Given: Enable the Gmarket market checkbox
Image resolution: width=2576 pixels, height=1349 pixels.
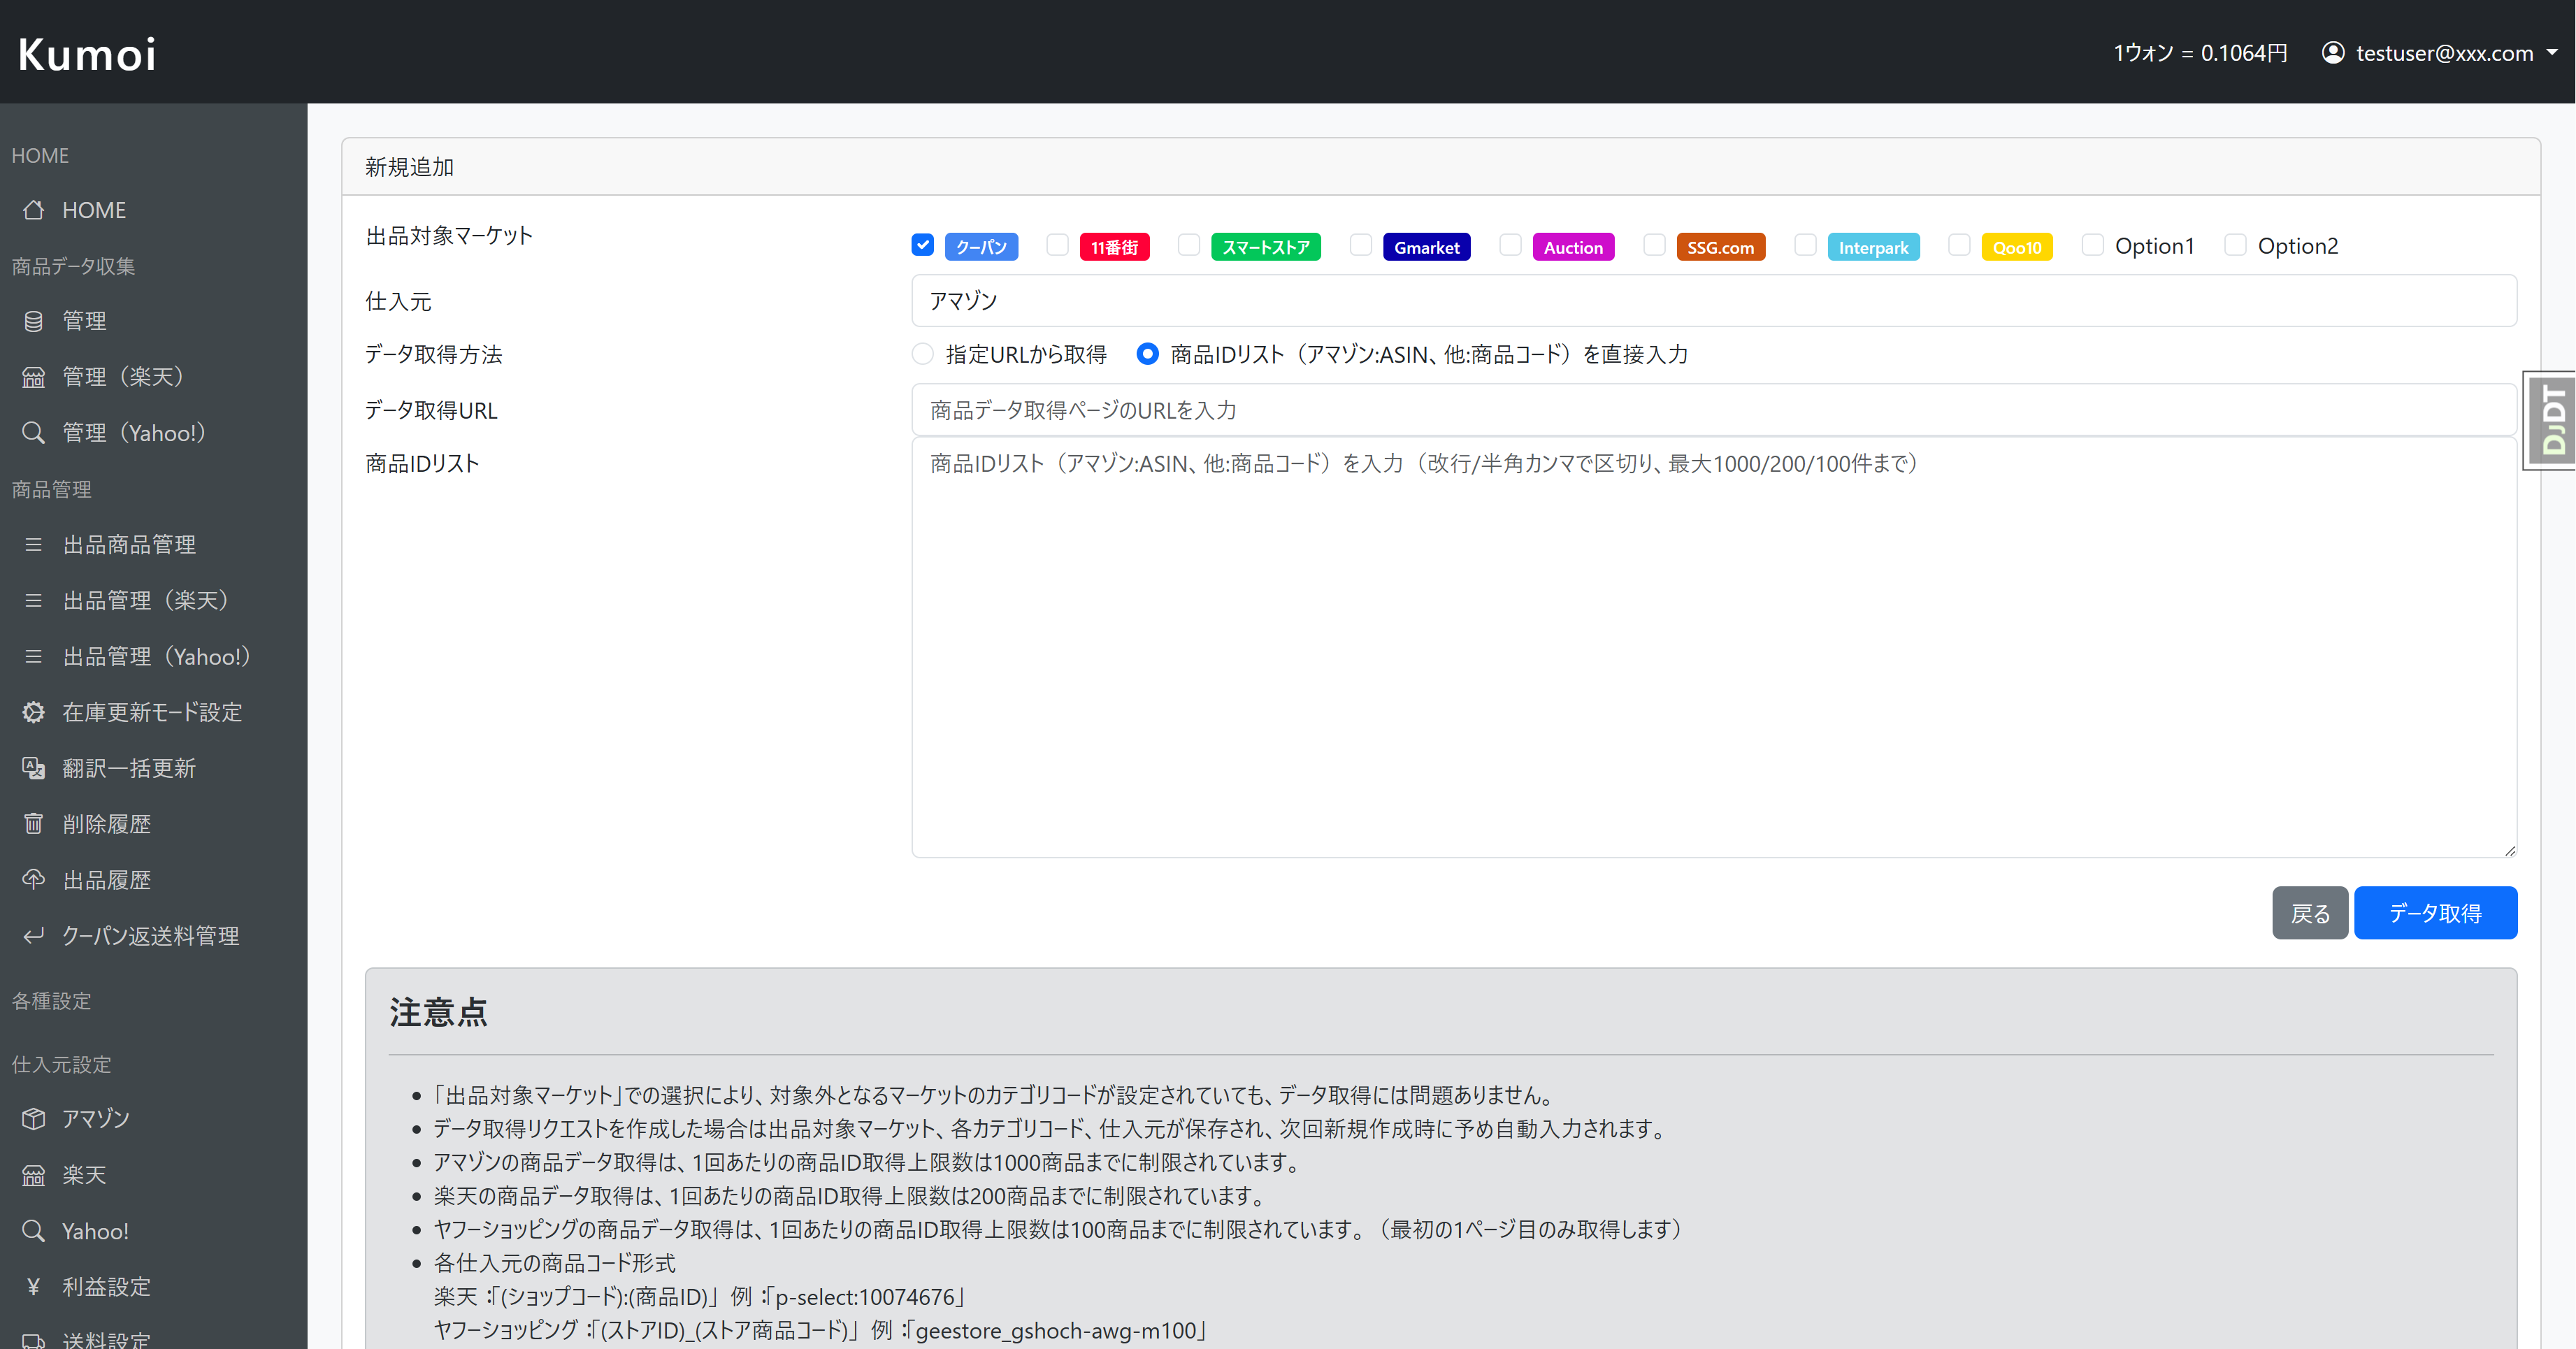Looking at the screenshot, I should [1361, 246].
